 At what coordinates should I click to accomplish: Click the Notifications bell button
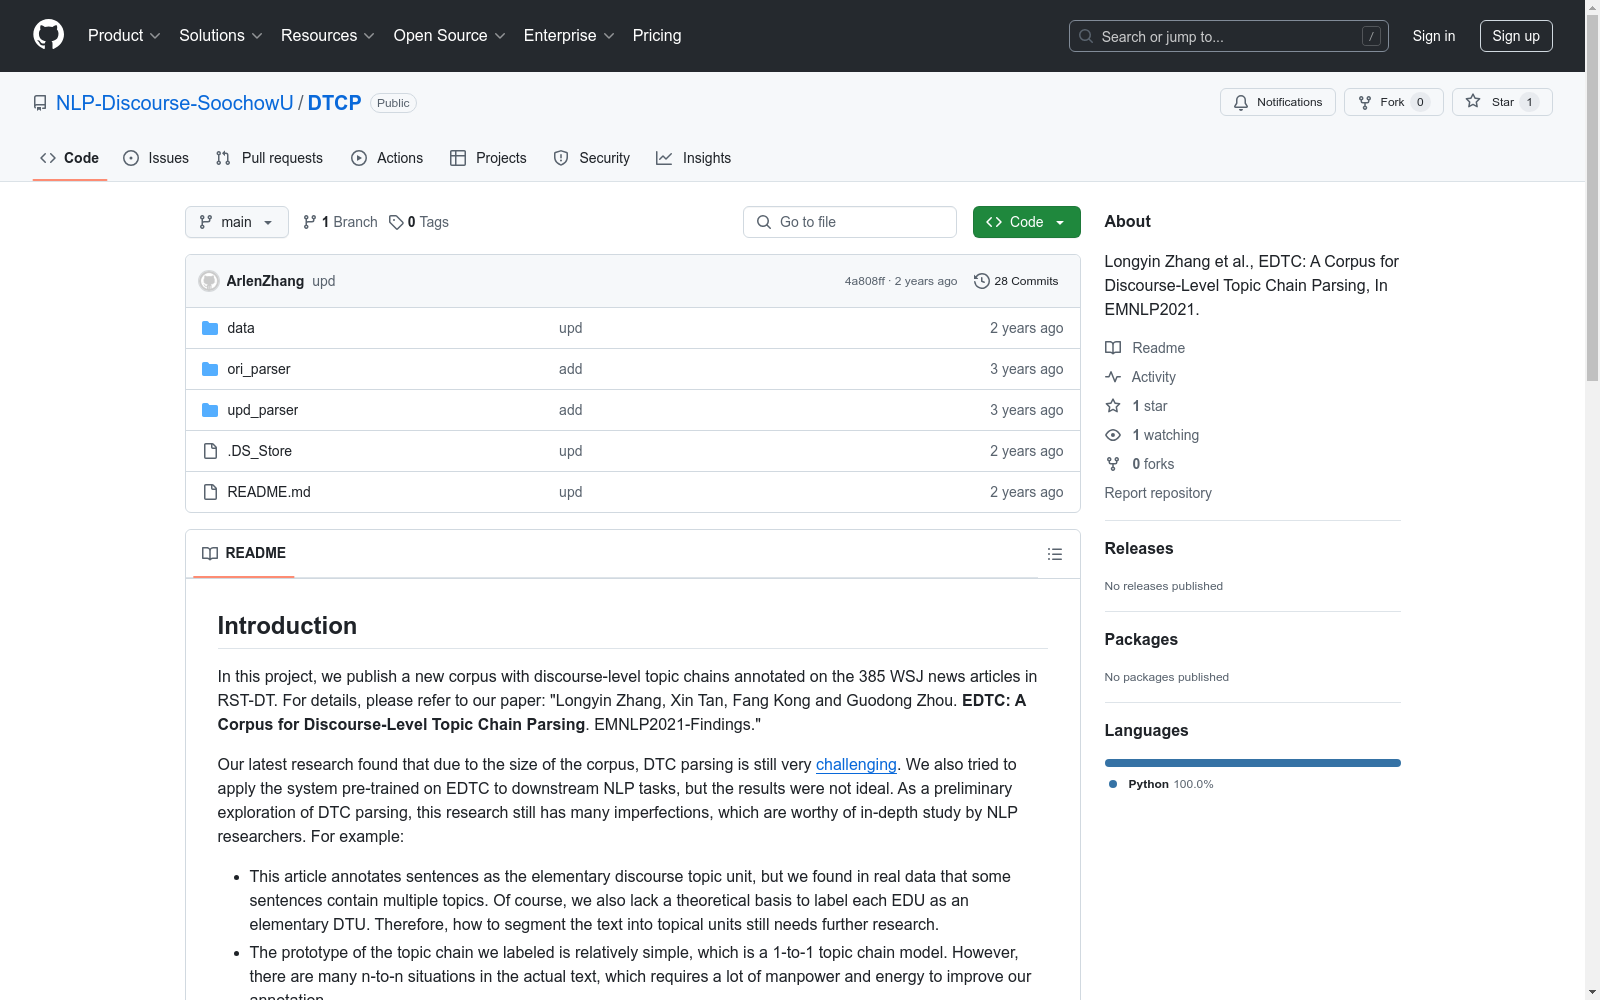(x=1277, y=102)
